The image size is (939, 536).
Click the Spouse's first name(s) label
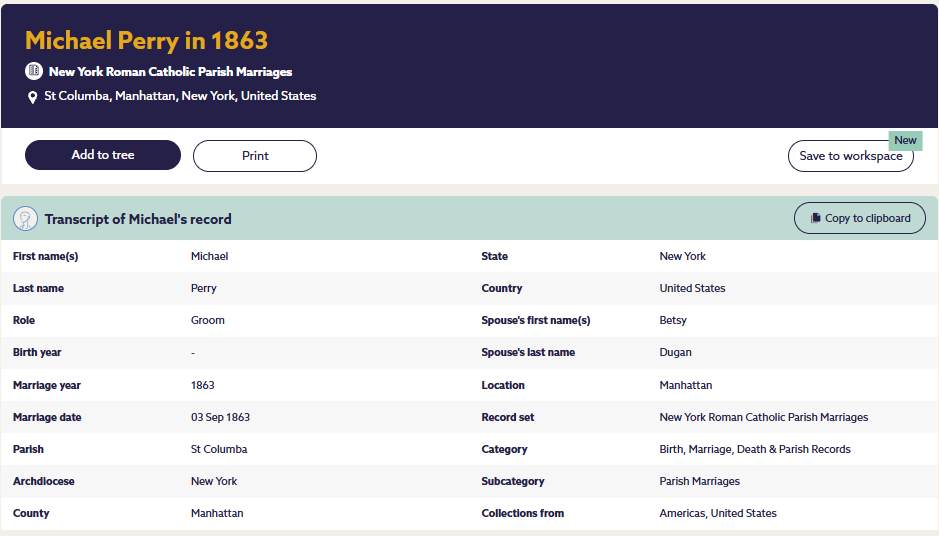click(536, 320)
